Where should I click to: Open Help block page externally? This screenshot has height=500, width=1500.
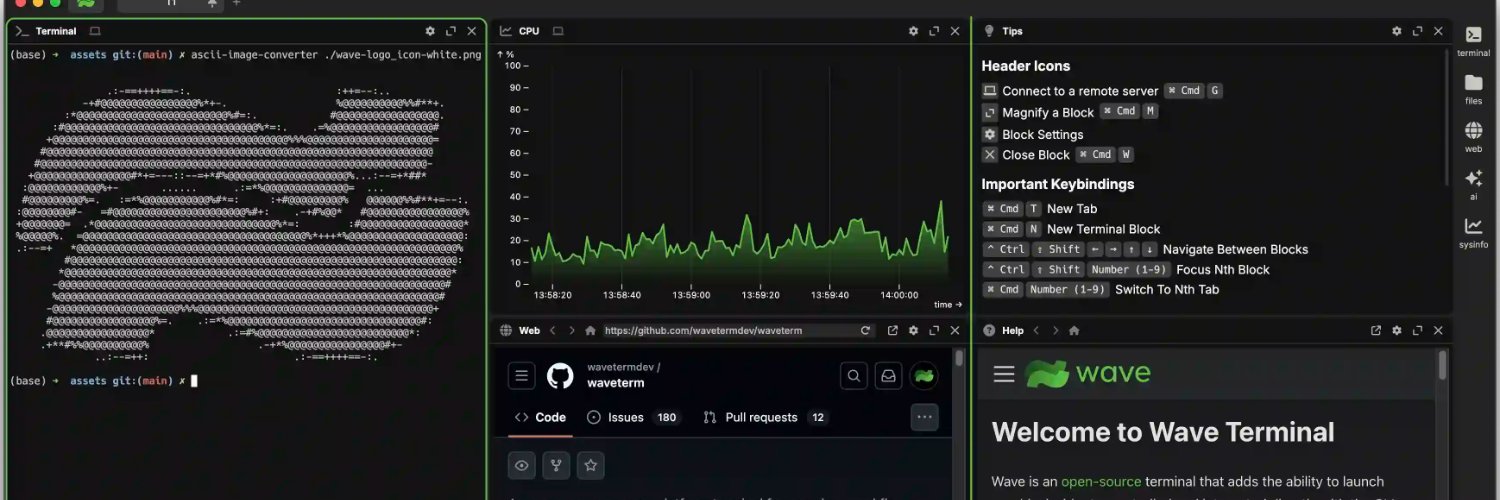click(1376, 330)
